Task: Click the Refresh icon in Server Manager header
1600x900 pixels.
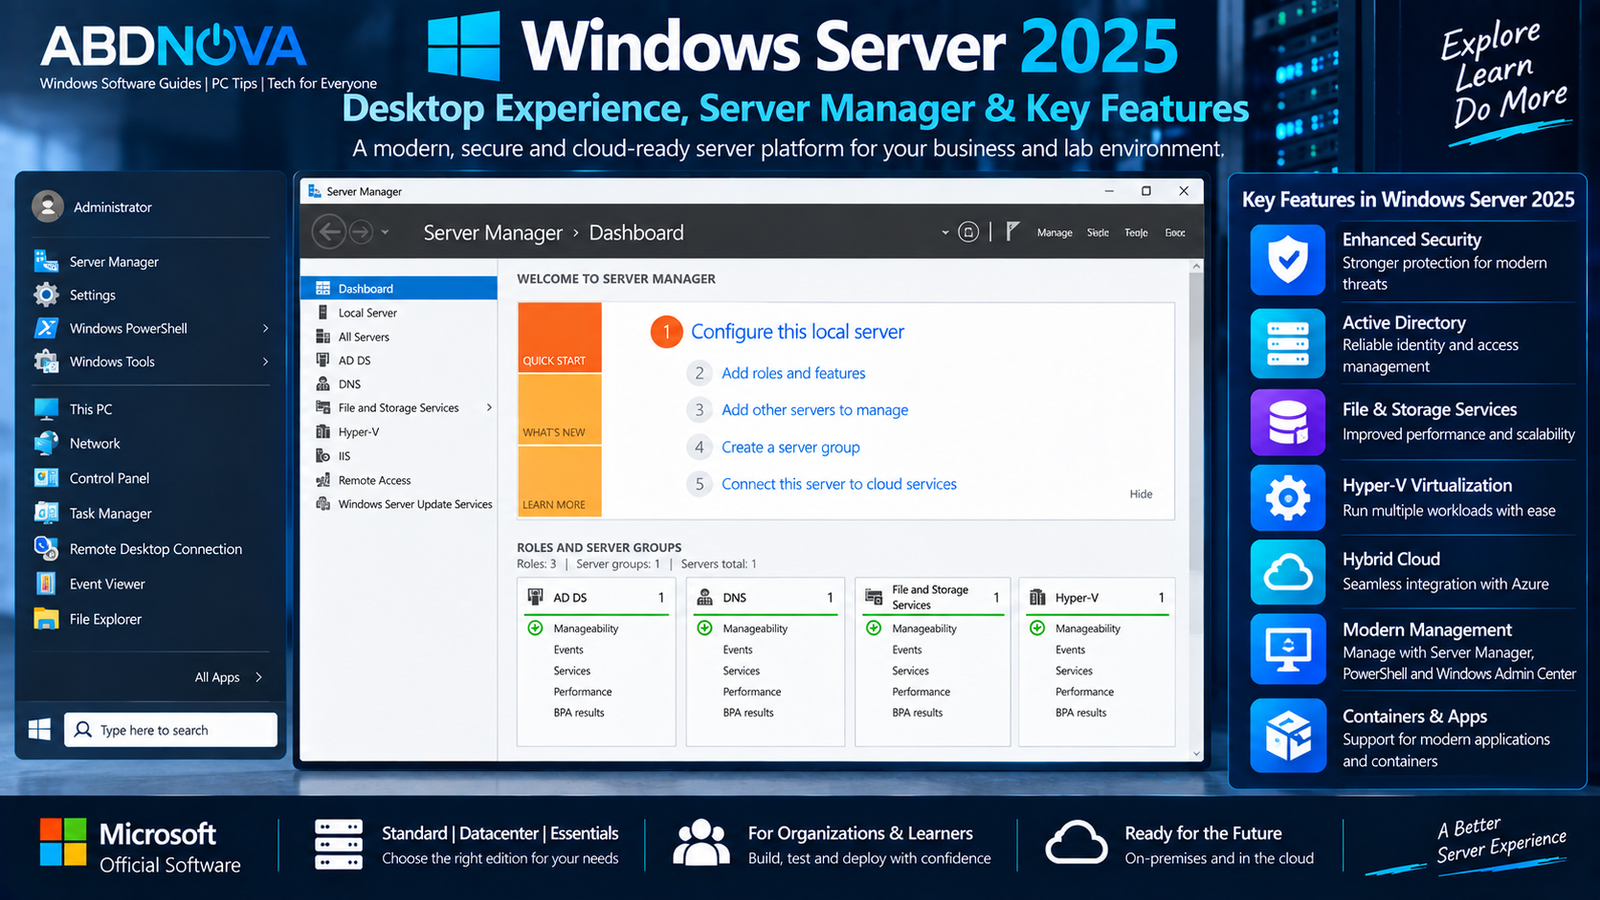Action: 968,232
